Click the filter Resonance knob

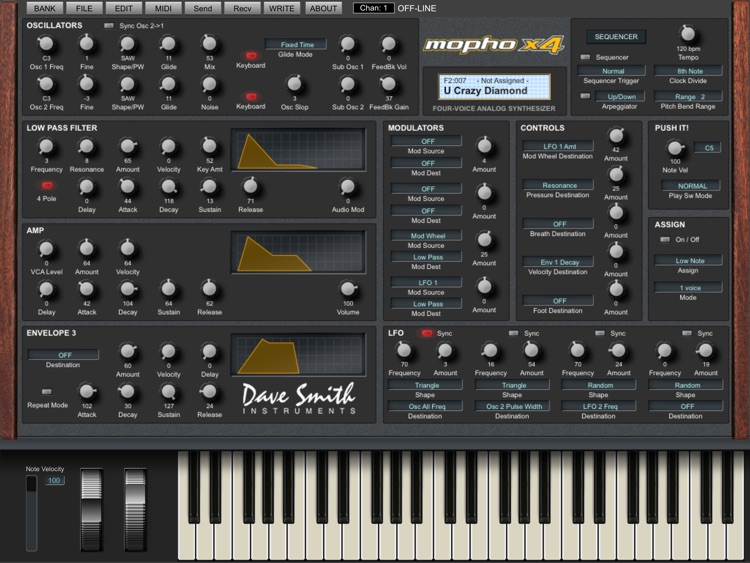click(87, 146)
